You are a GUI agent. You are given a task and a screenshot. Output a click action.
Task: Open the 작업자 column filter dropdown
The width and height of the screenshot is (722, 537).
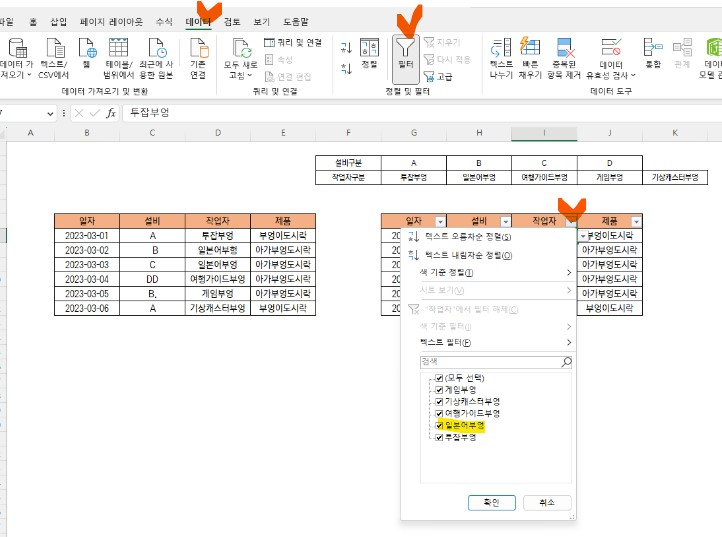click(x=571, y=222)
